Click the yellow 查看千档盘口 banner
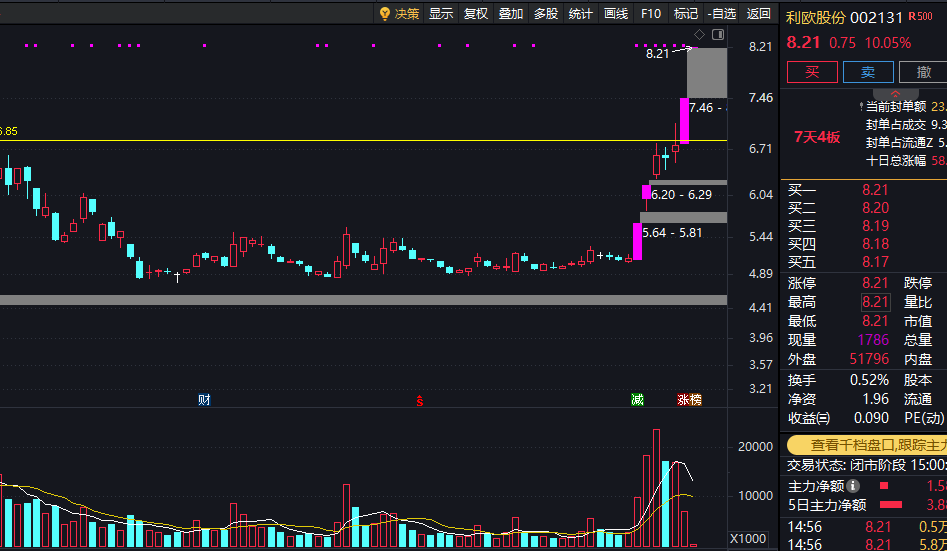This screenshot has width=947, height=551. pos(868,445)
